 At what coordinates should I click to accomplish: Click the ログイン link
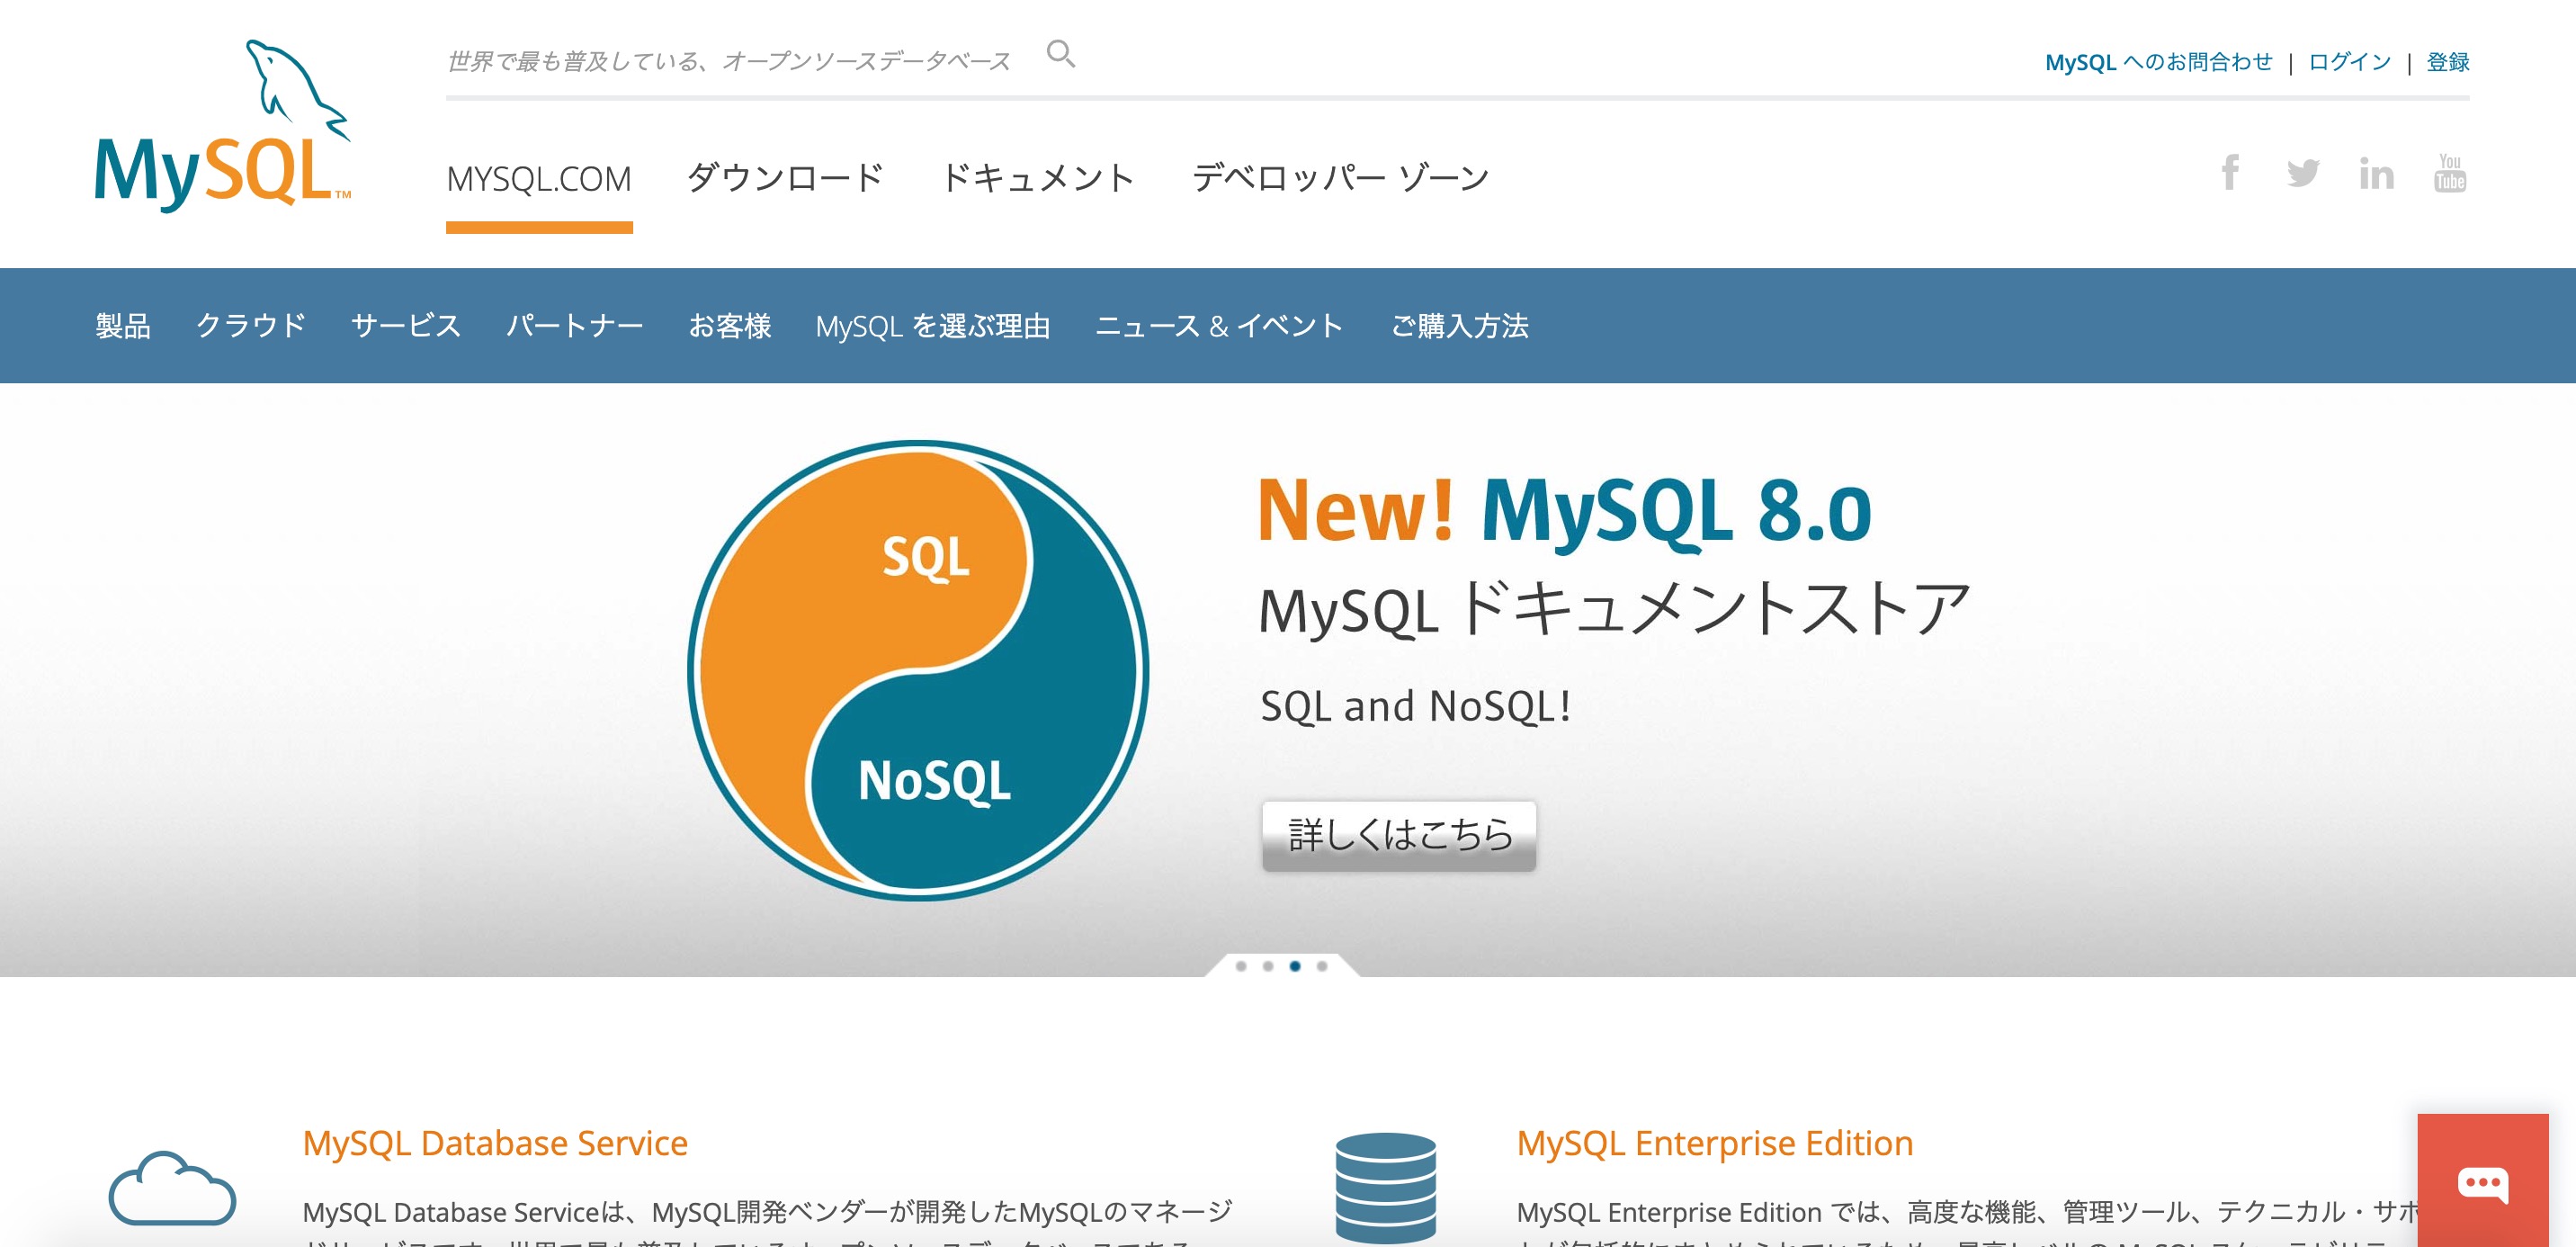tap(2349, 62)
